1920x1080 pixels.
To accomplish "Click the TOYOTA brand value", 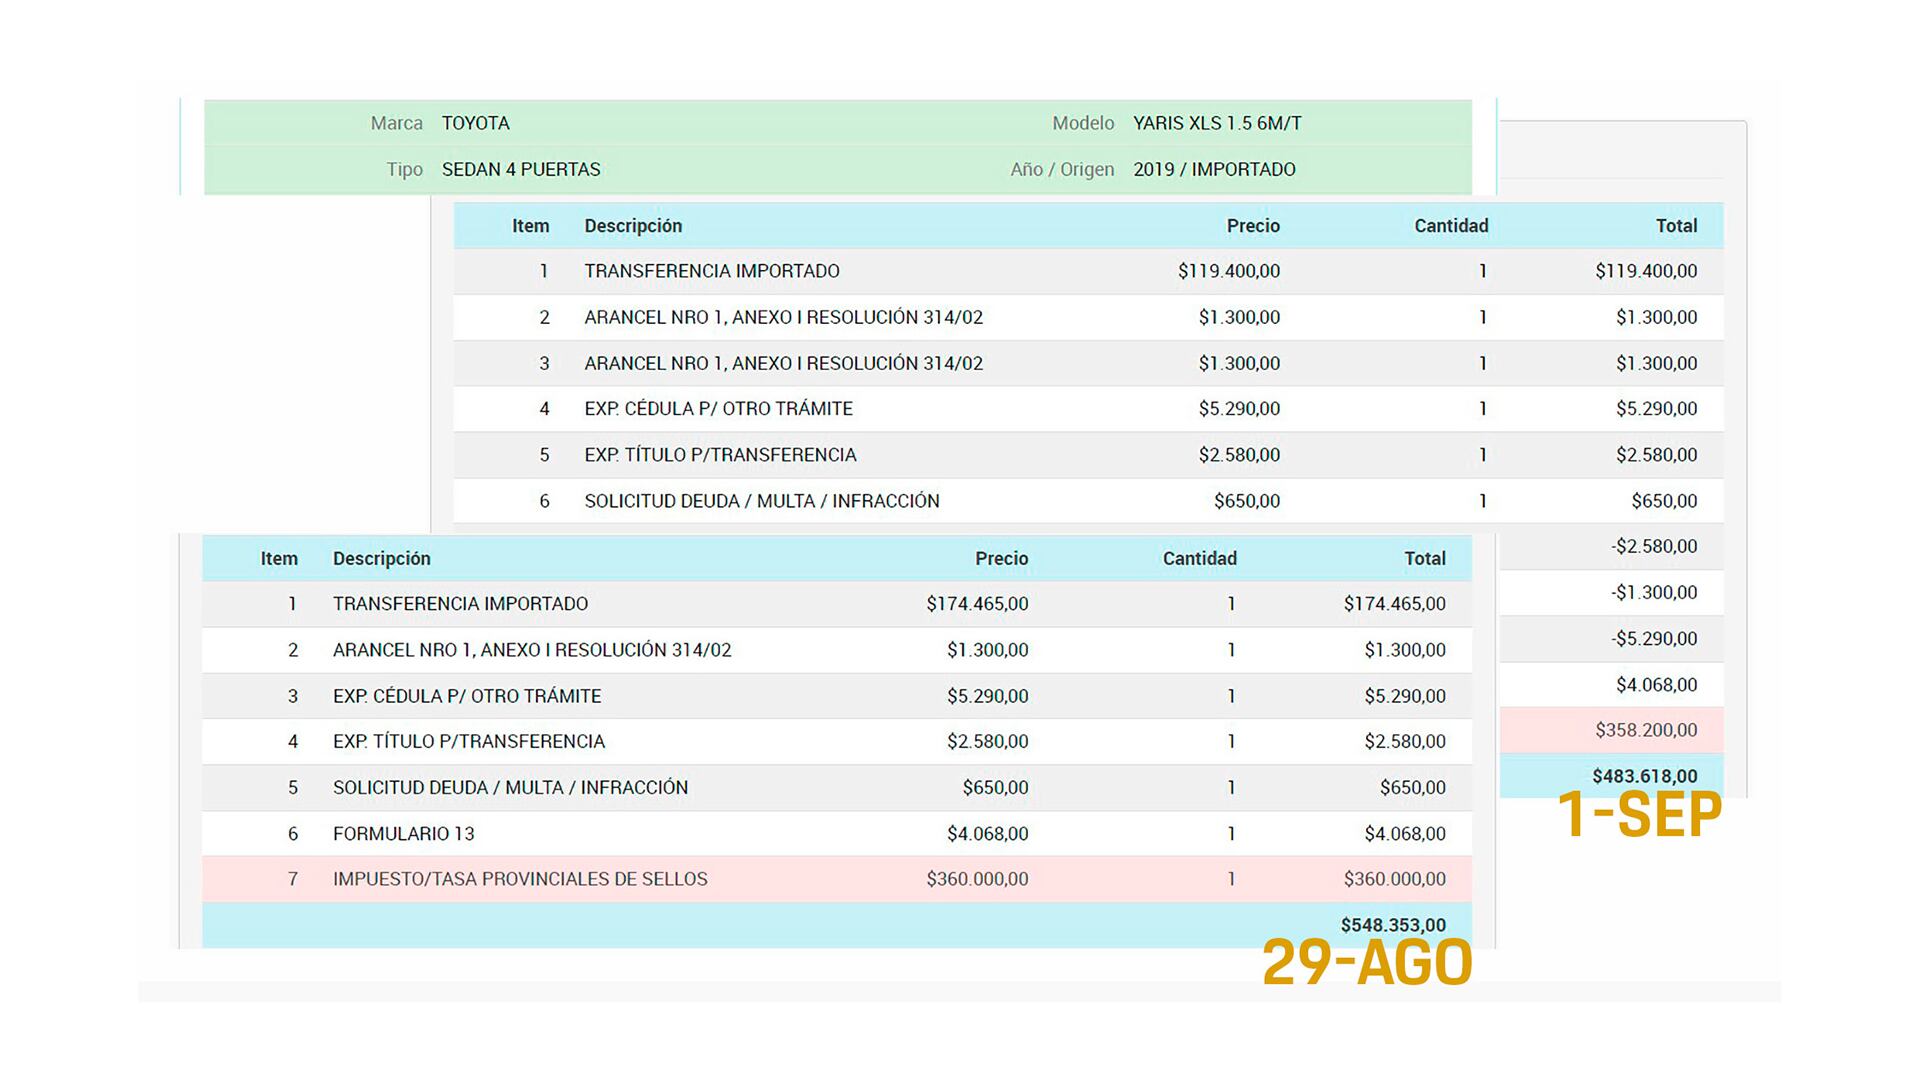I will click(475, 123).
